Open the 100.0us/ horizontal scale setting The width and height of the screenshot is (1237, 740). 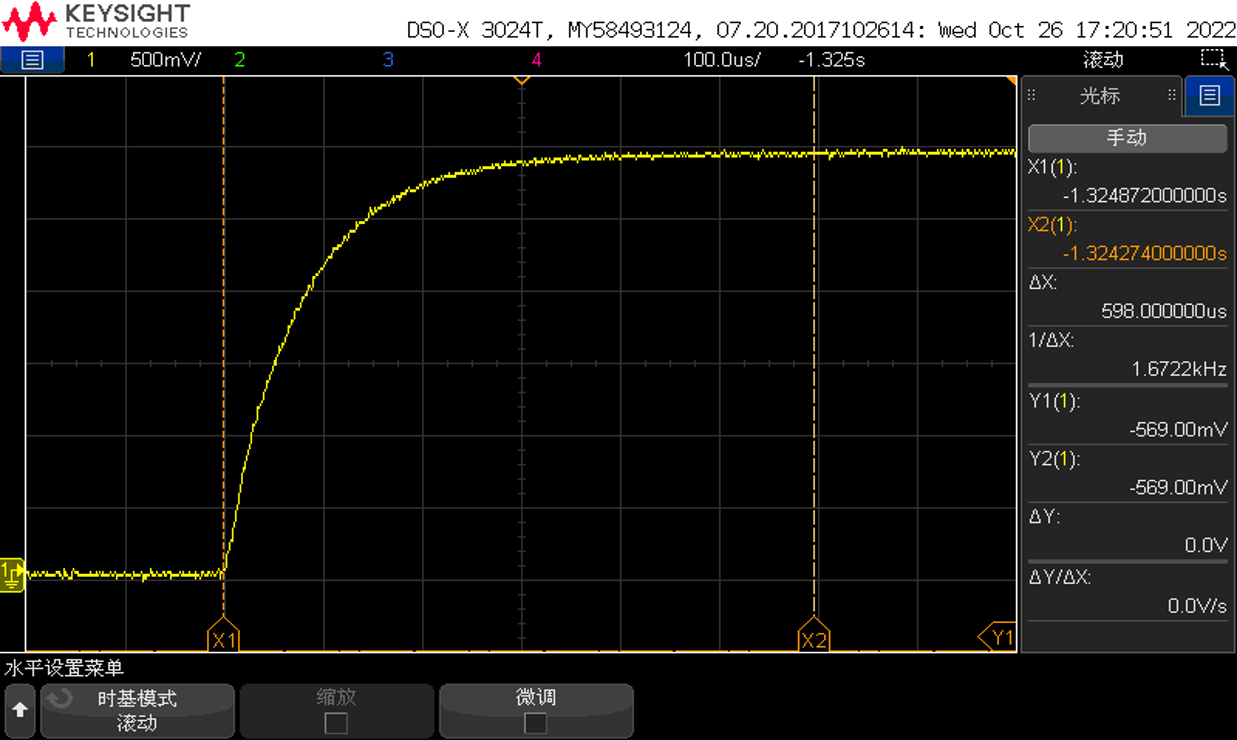tap(721, 60)
